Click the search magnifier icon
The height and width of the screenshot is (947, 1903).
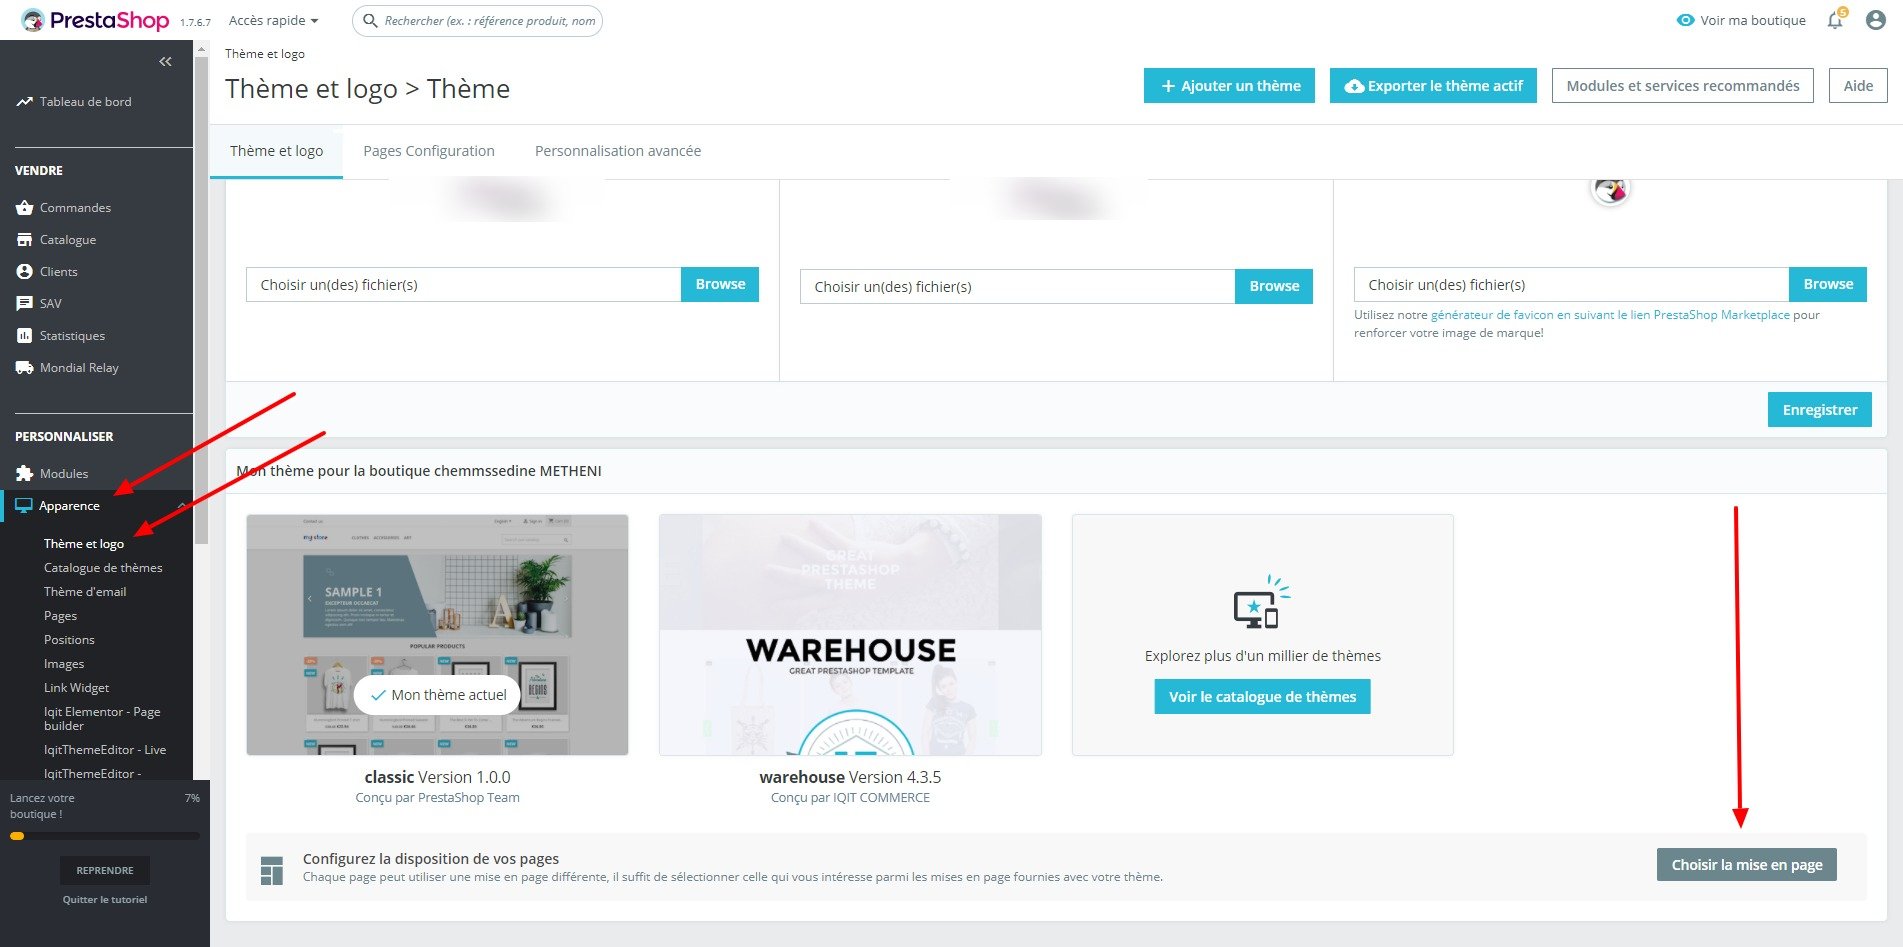[x=370, y=20]
